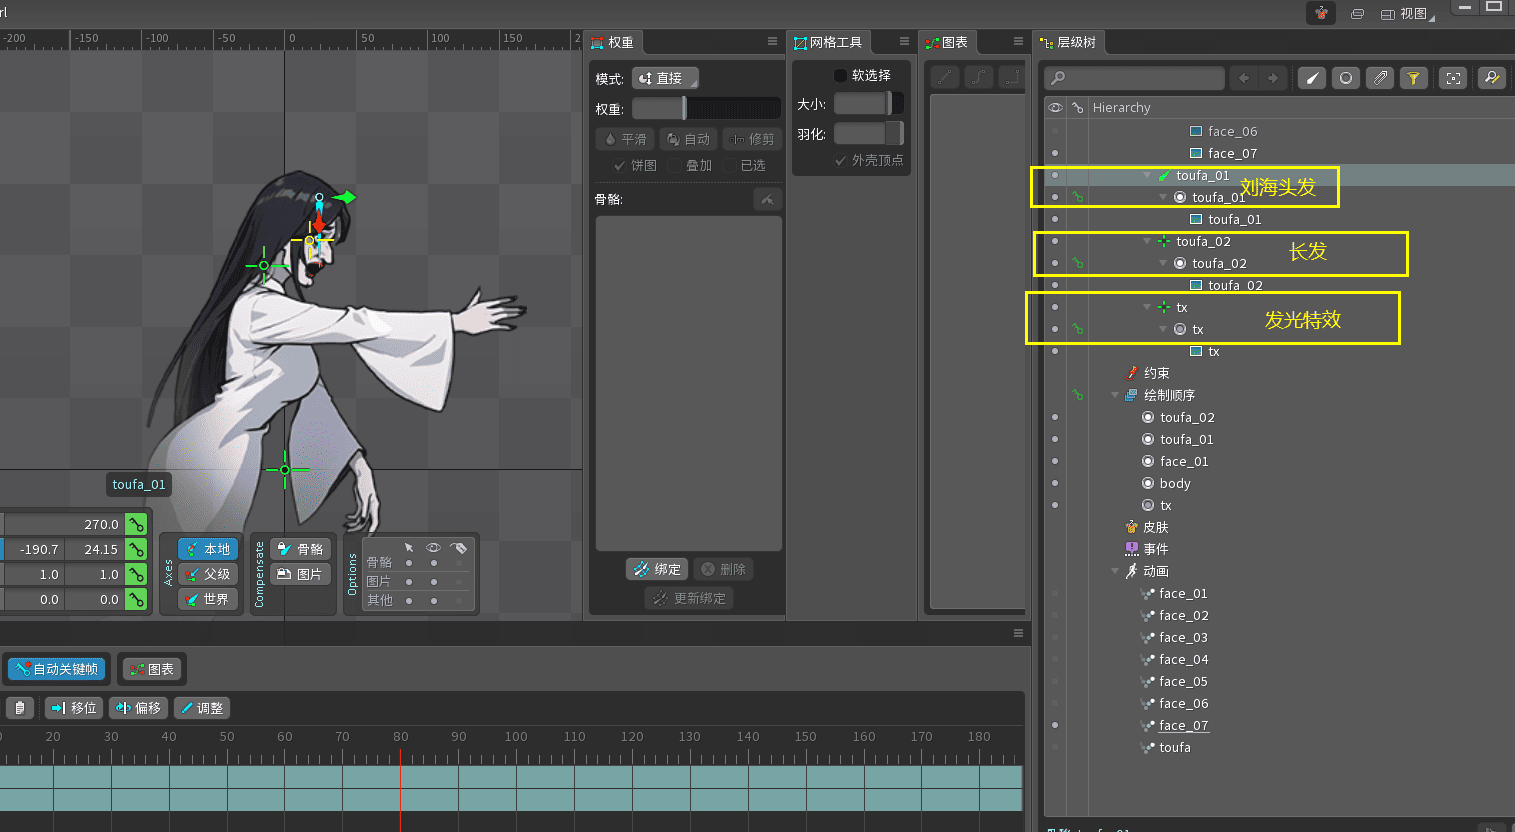Select the toufa animation in the tree
This screenshot has height=832, width=1515.
coord(1174,747)
